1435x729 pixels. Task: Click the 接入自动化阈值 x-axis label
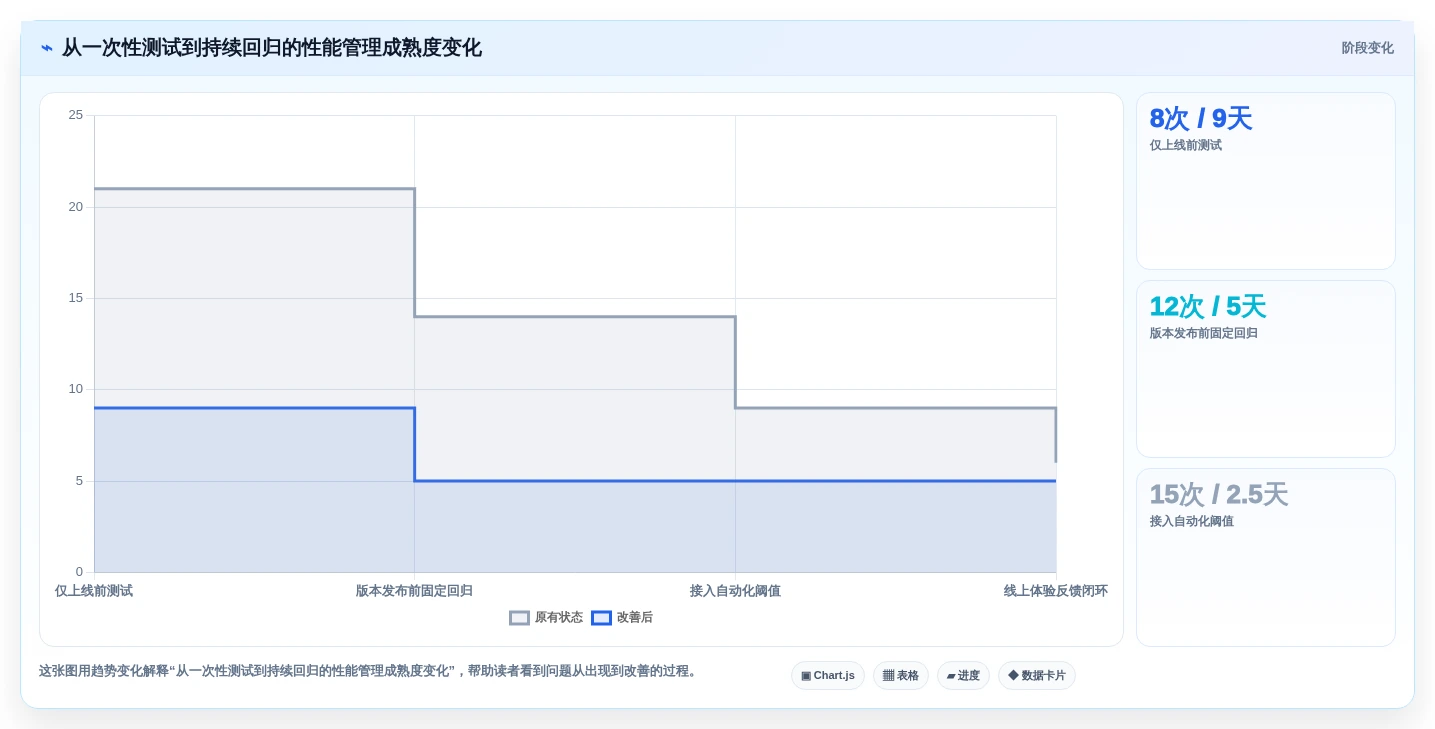click(x=735, y=591)
